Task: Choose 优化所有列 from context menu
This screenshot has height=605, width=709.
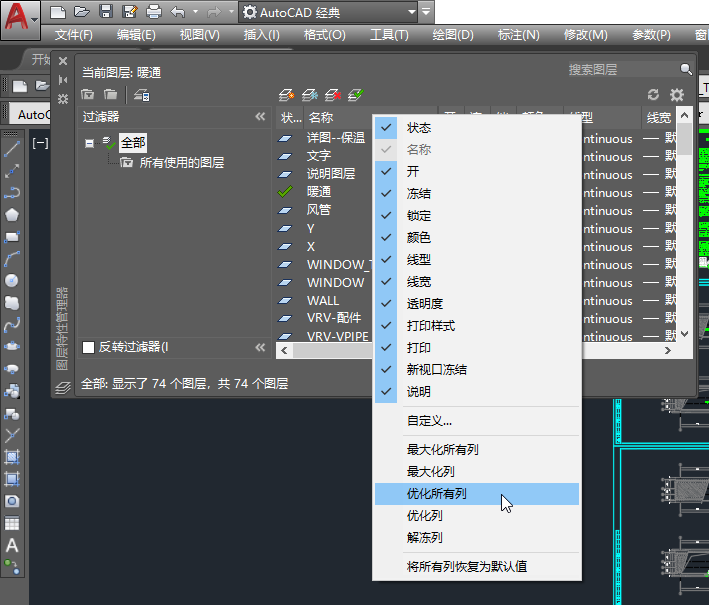Action: (477, 494)
